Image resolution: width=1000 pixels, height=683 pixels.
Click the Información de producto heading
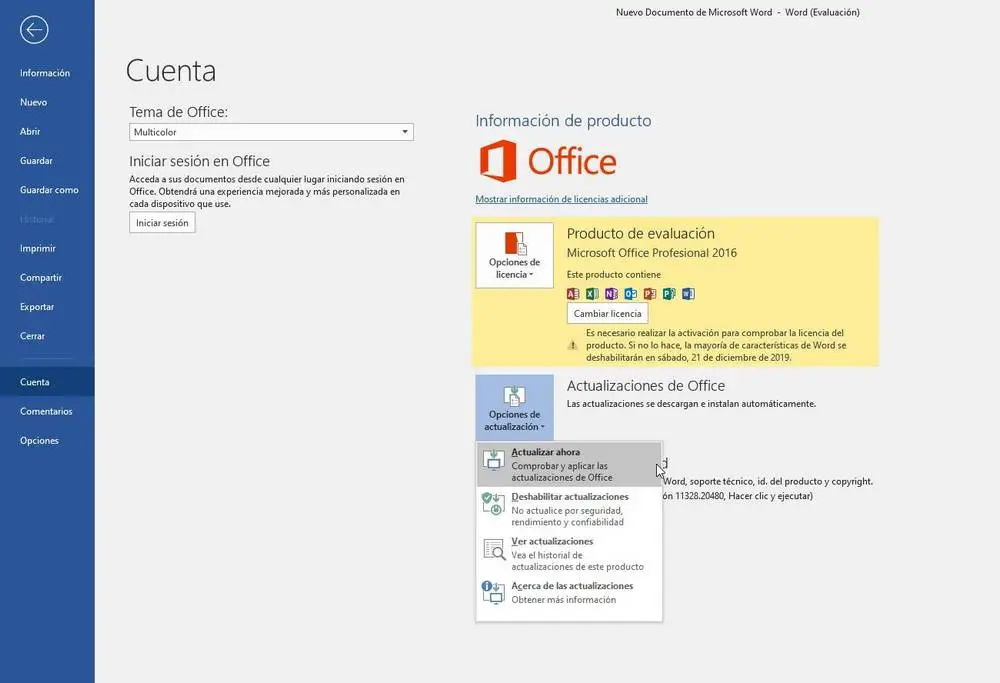click(x=563, y=121)
